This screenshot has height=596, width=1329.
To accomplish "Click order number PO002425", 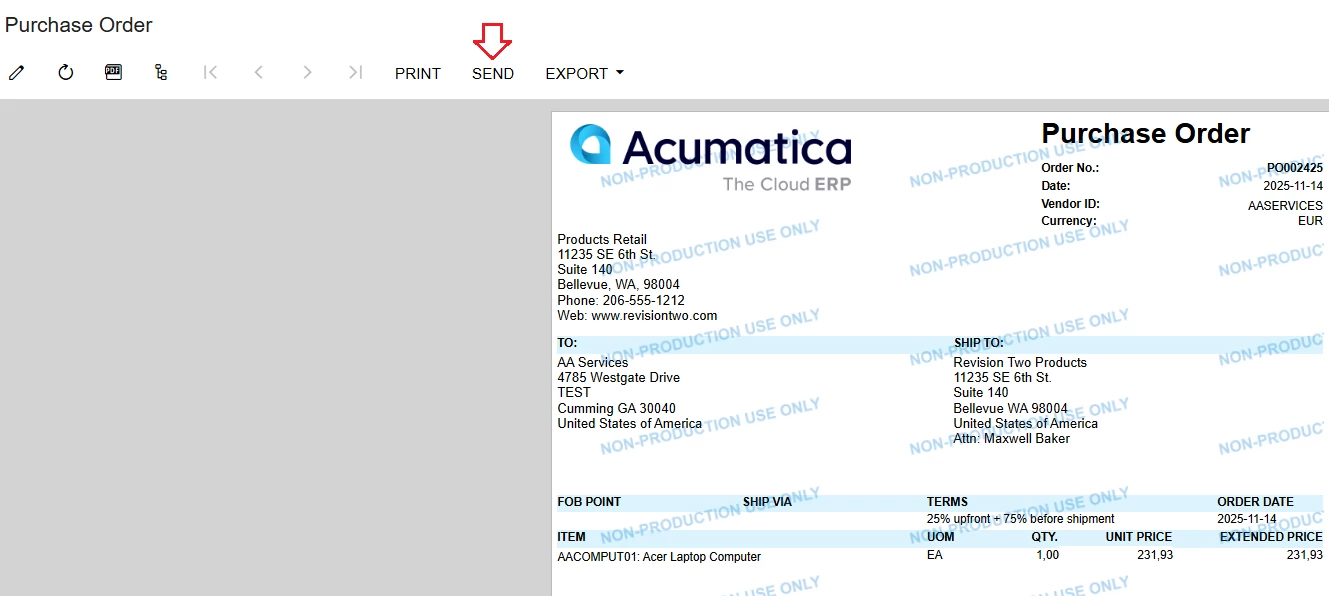I will click(x=1294, y=168).
